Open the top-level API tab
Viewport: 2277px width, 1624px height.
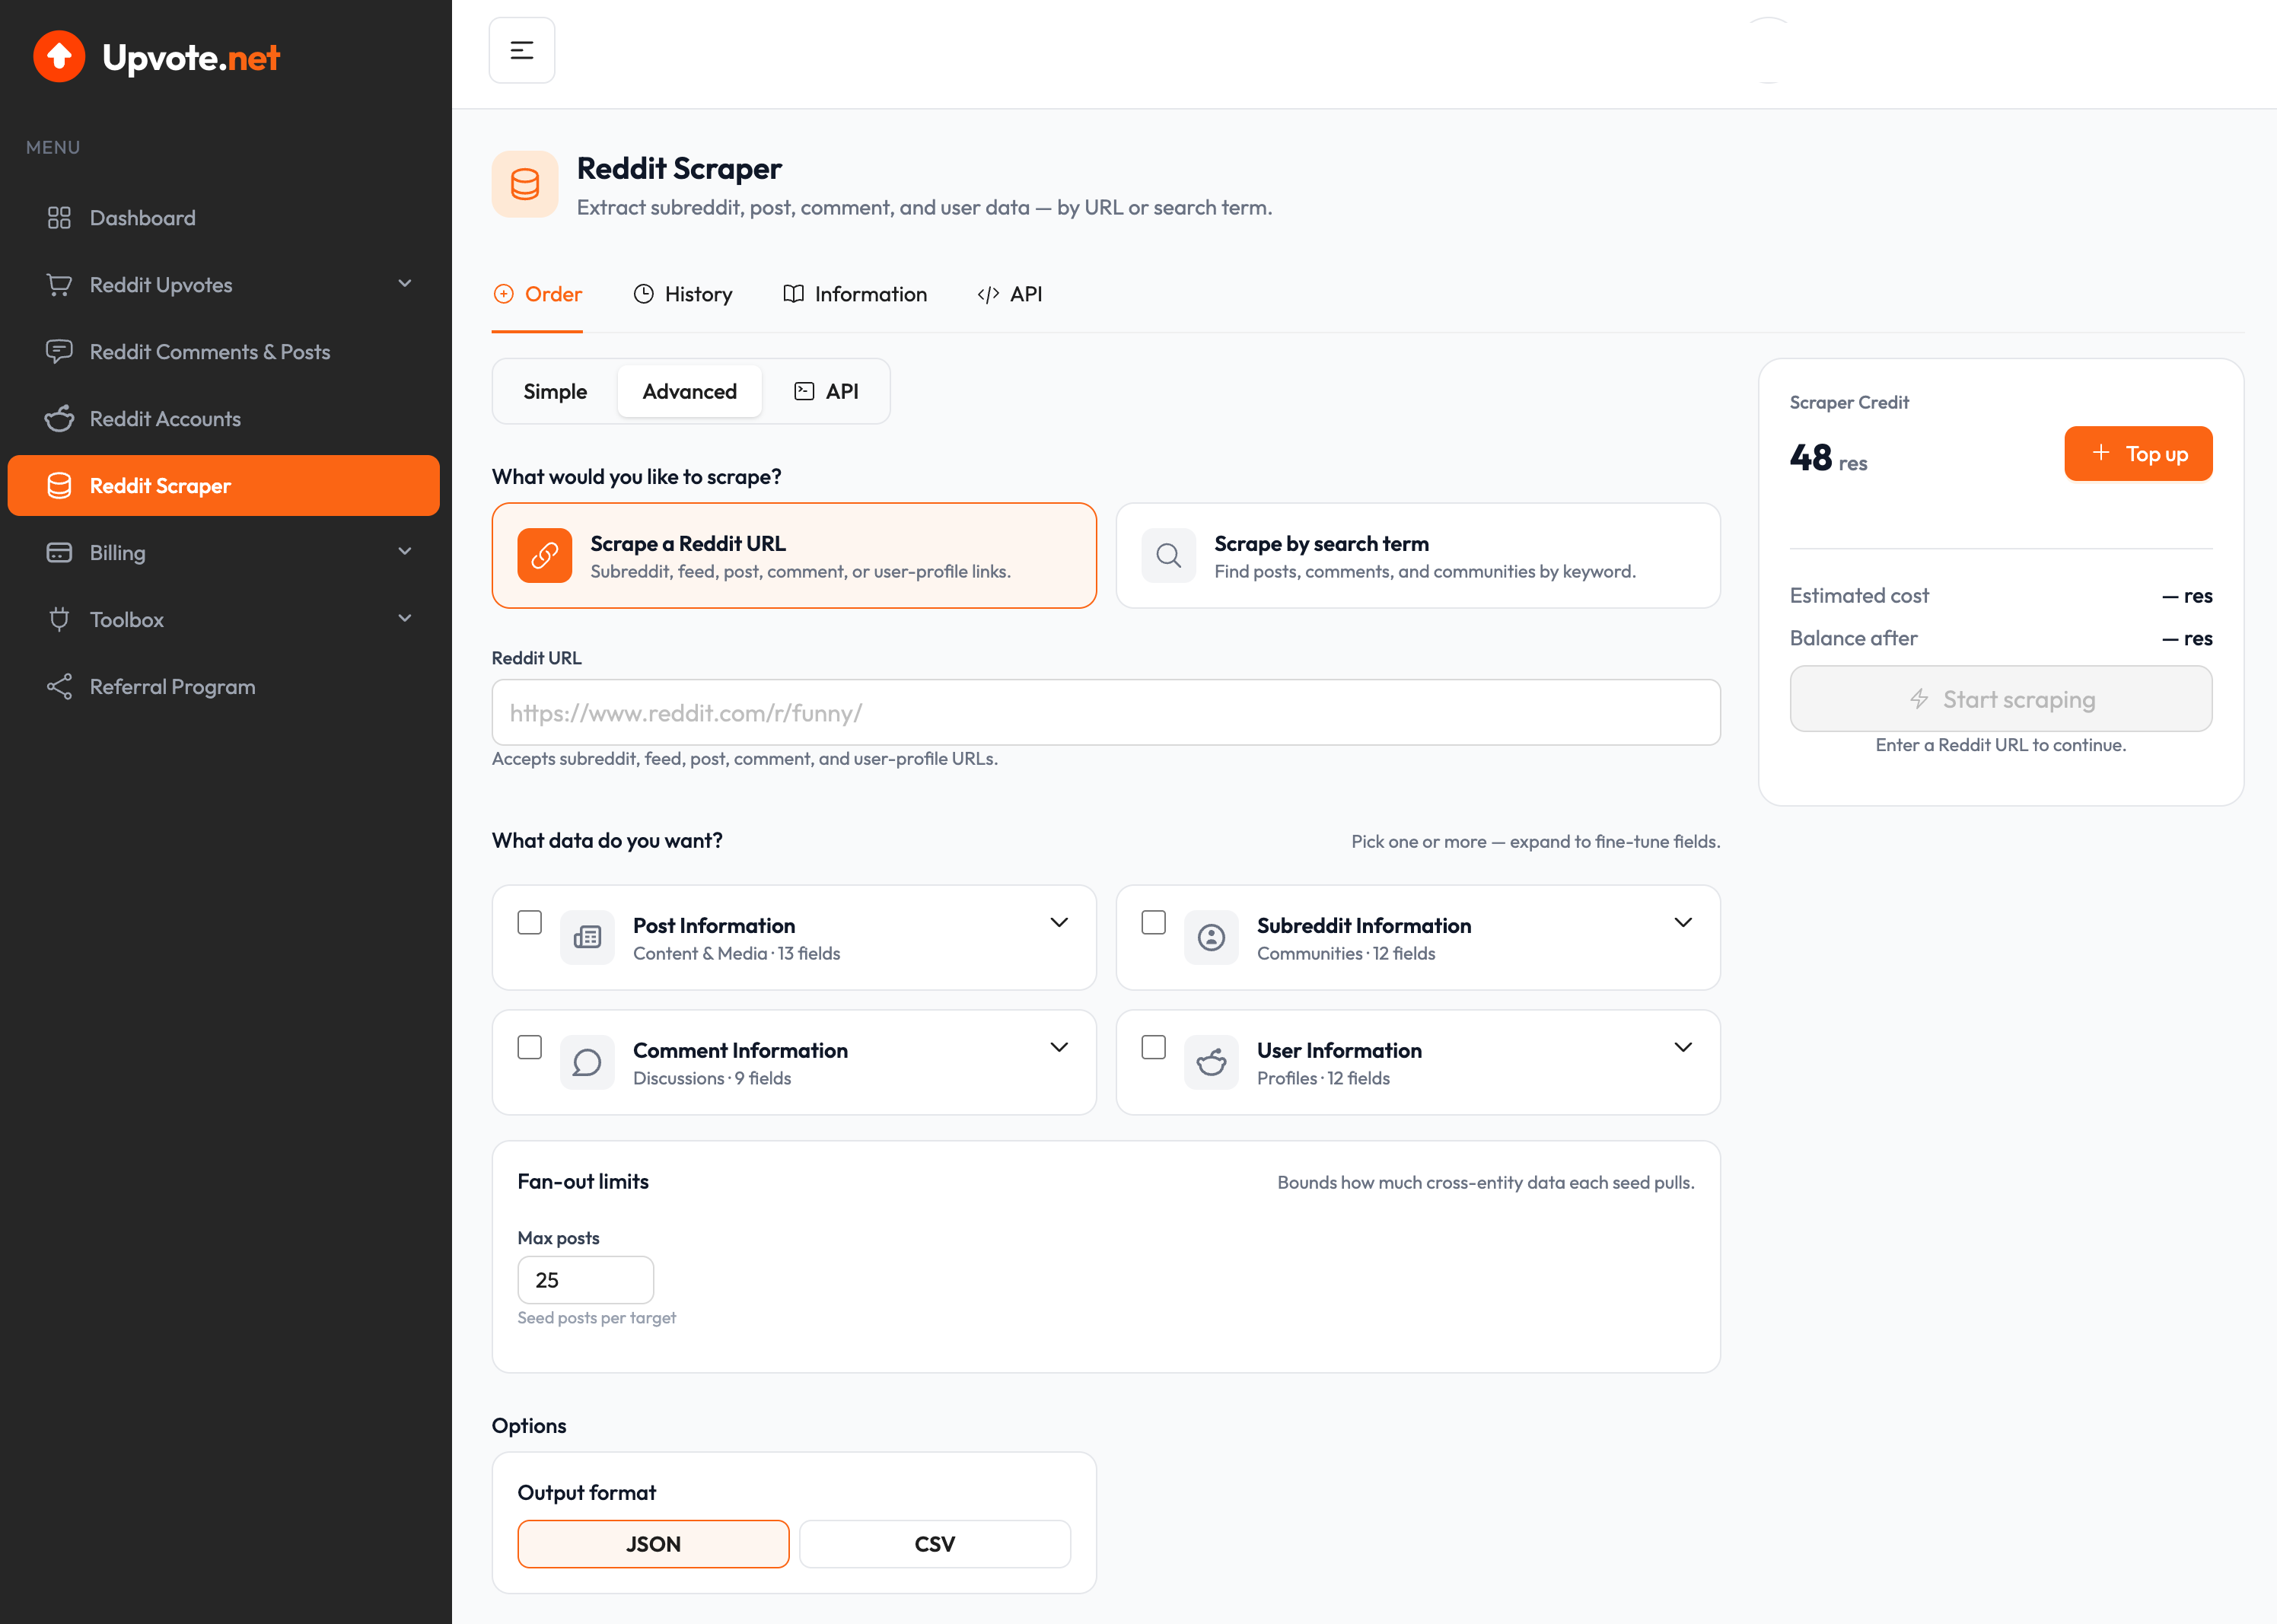point(1010,294)
